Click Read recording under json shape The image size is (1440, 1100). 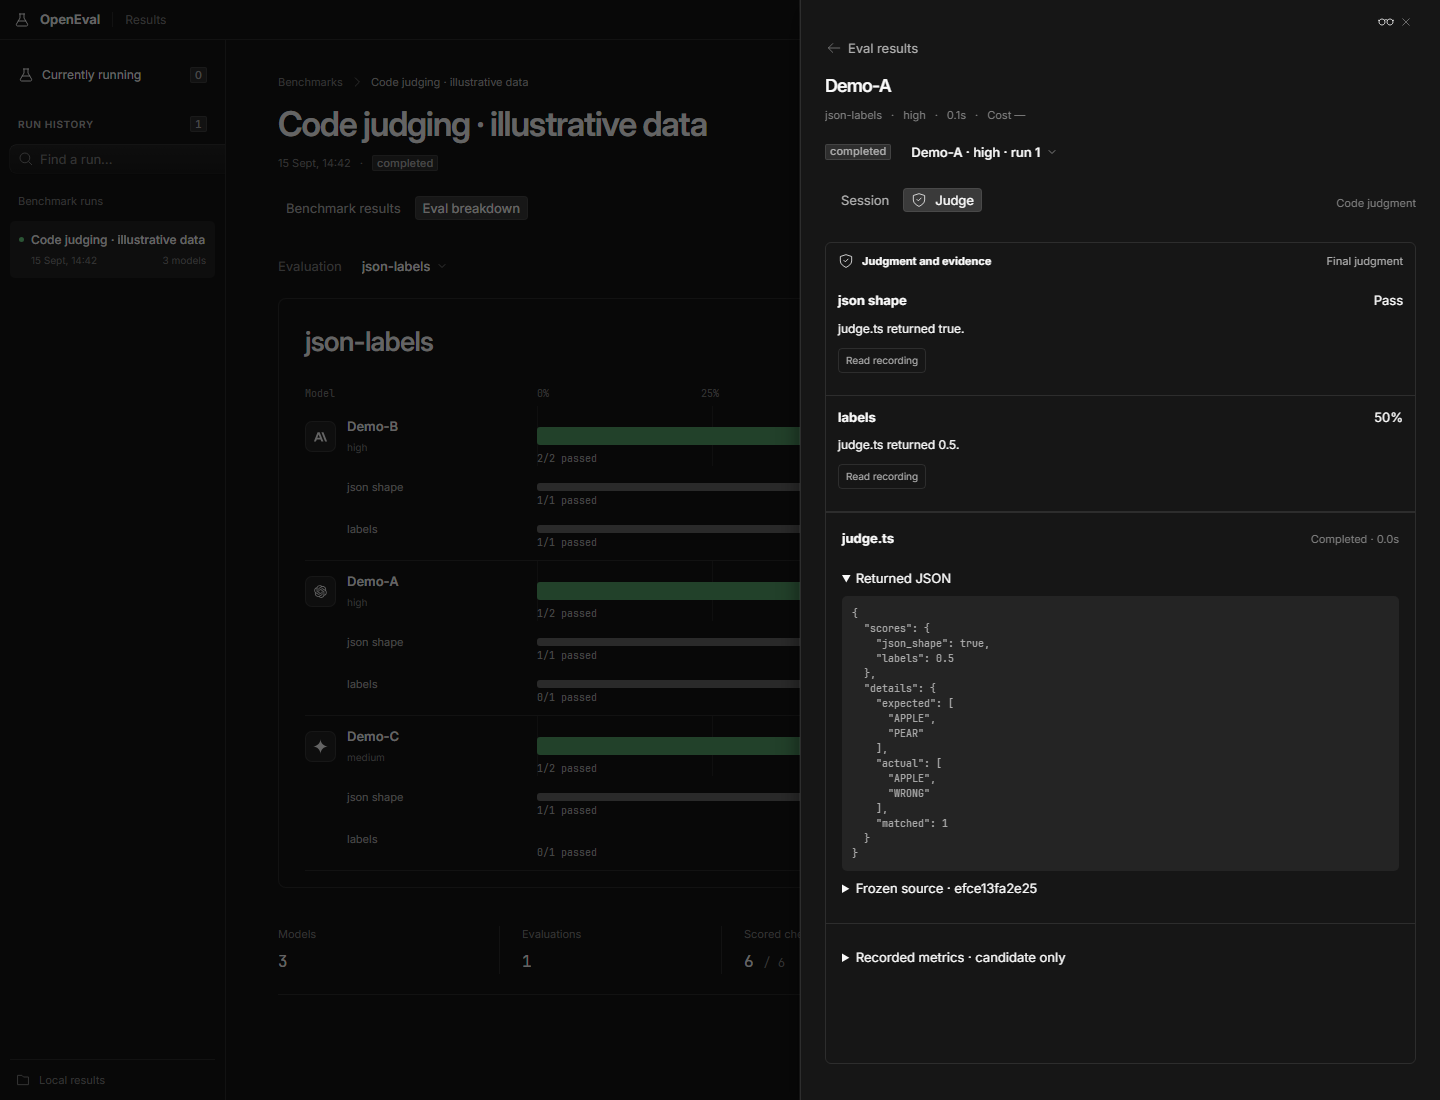[x=882, y=360]
